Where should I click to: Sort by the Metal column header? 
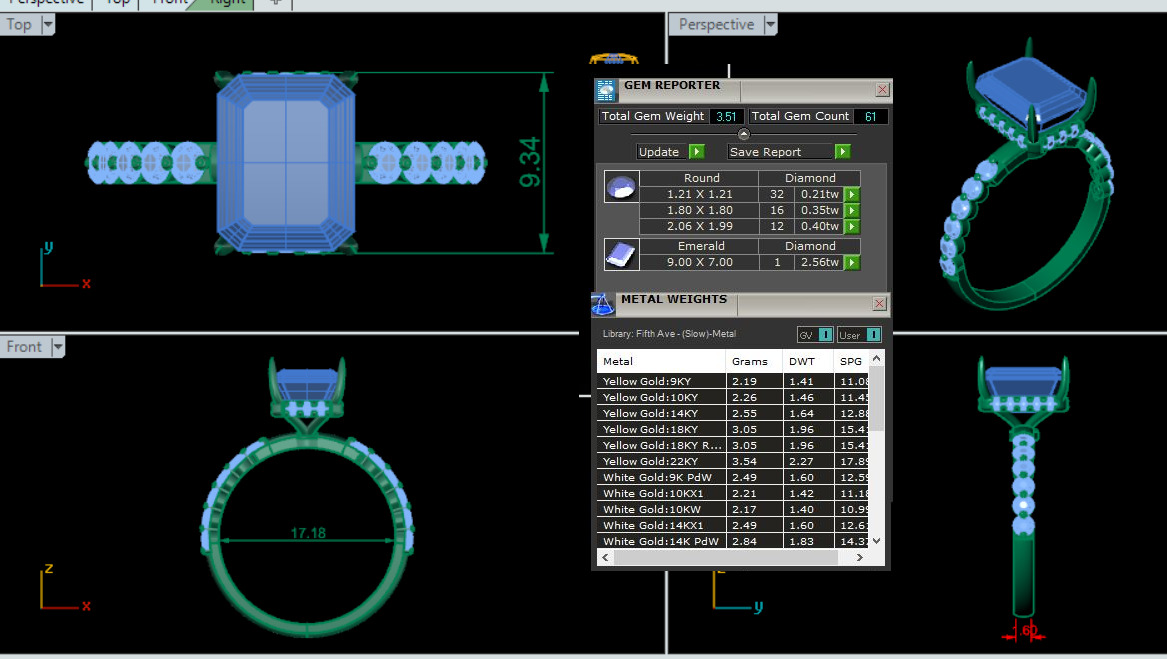(x=661, y=361)
